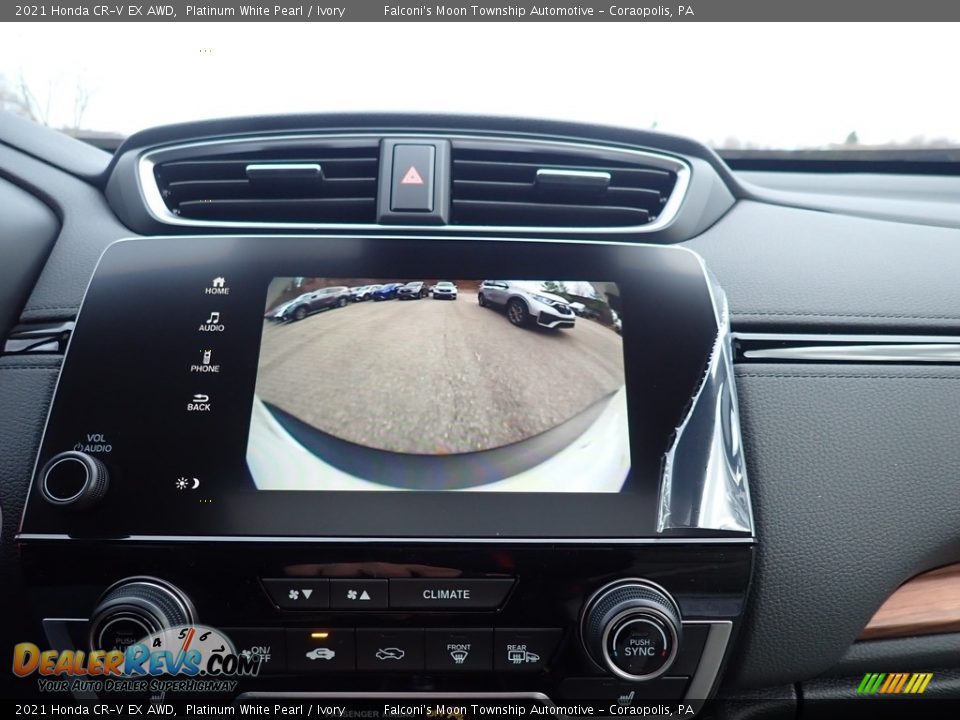This screenshot has width=960, height=720.
Task: Tap the Audio music note icon
Action: click(x=211, y=321)
